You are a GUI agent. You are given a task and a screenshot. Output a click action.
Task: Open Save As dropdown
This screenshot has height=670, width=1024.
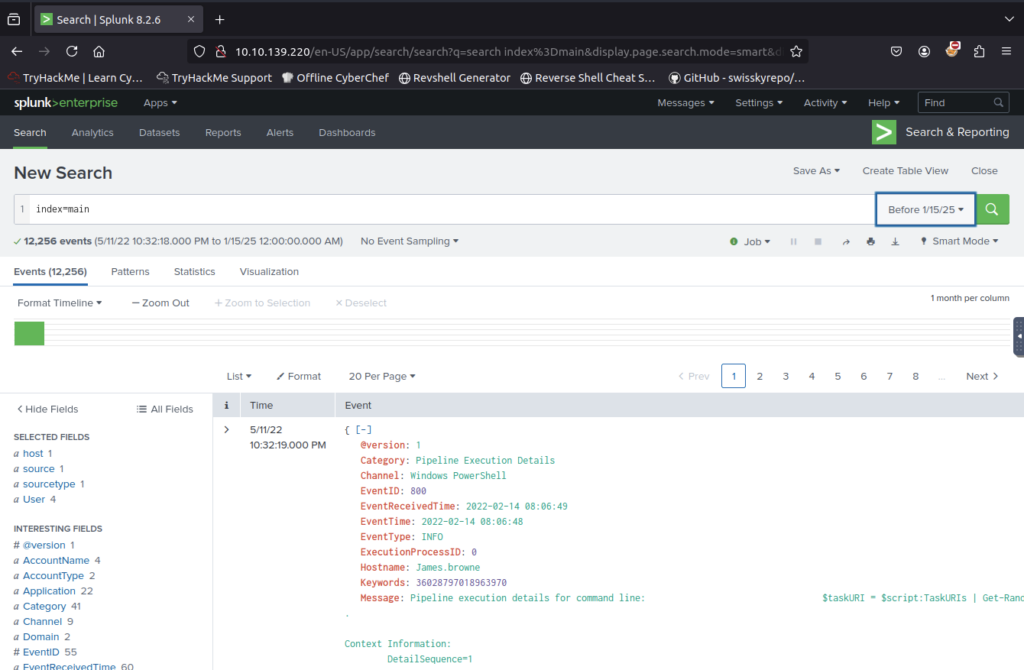coord(816,170)
